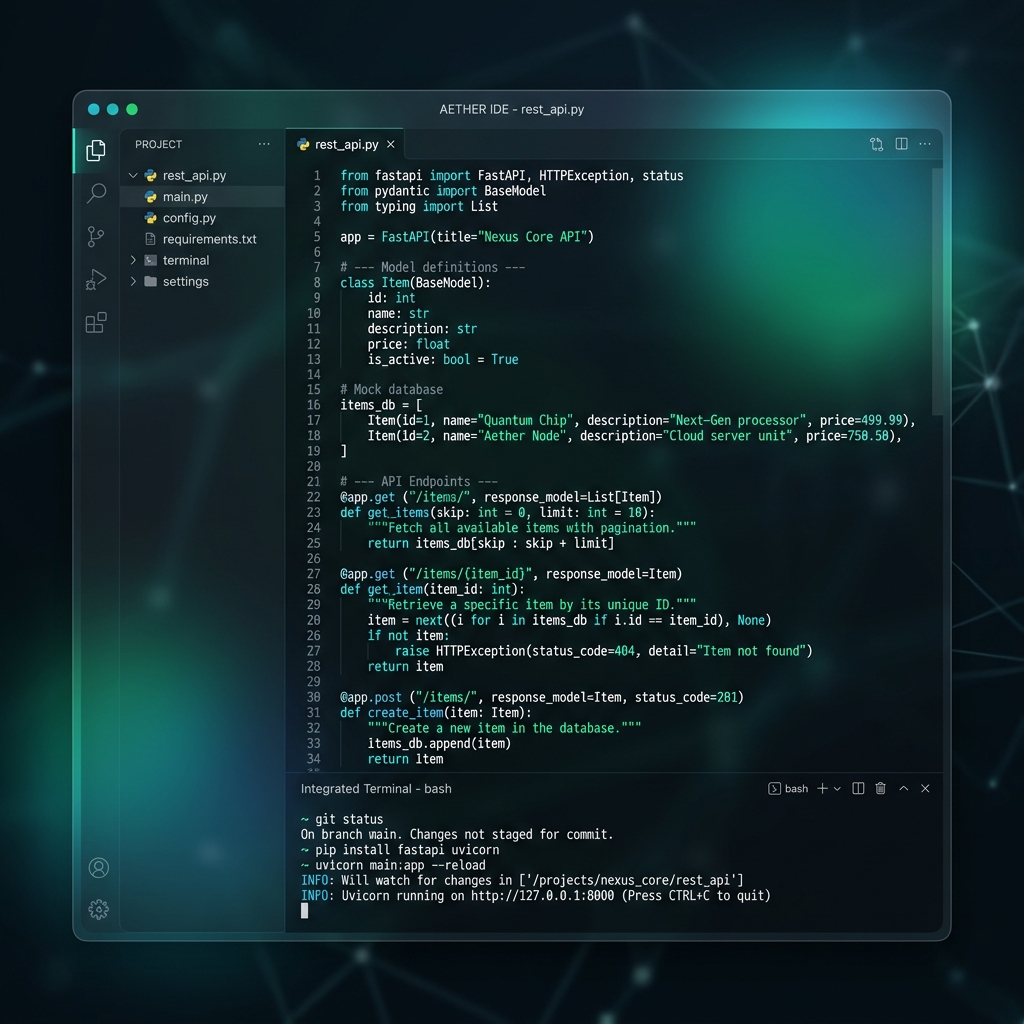Screen dimensions: 1024x1024
Task: Click the 'Quantum Chip' string
Action: 525,420
